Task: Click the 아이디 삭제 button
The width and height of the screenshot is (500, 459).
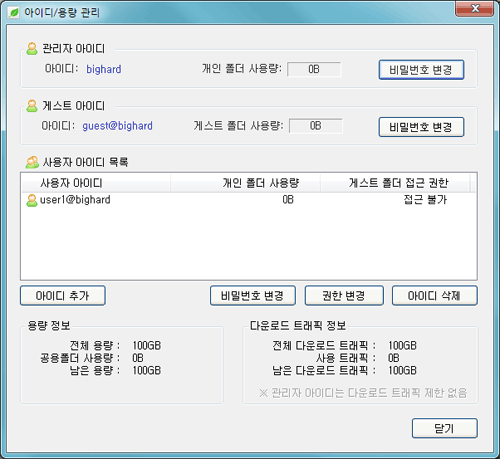Action: (435, 295)
